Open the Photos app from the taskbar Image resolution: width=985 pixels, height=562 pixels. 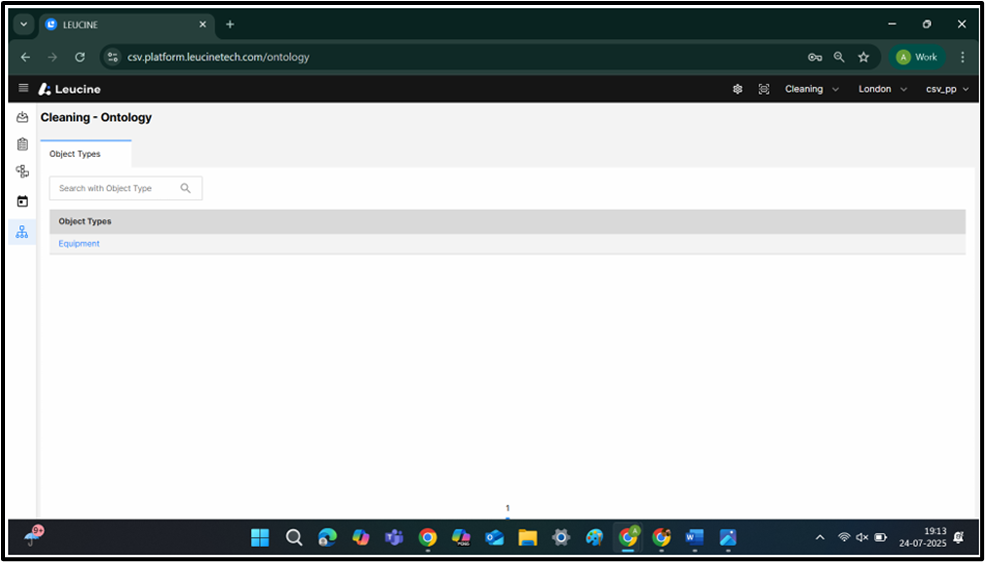[728, 538]
